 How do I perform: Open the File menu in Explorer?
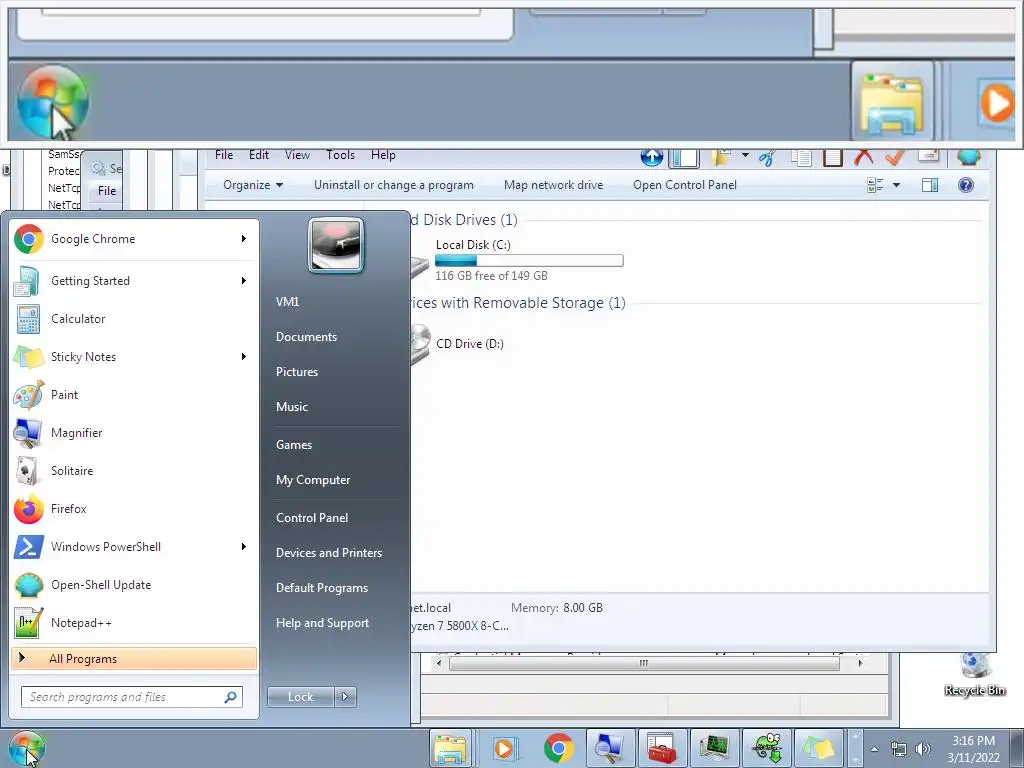pyautogui.click(x=224, y=155)
